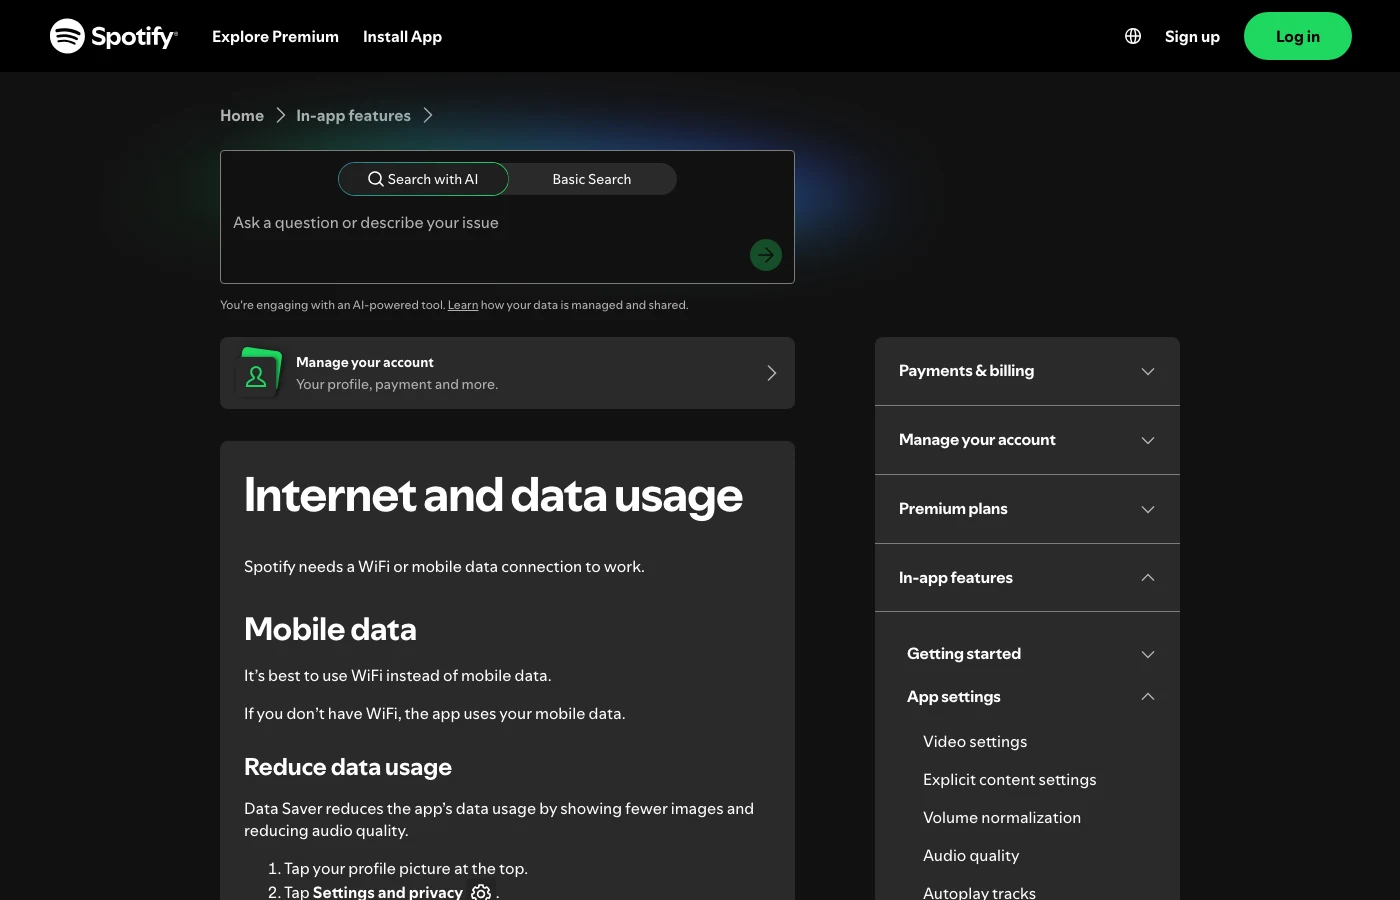Click the Mobile data heading

(330, 629)
